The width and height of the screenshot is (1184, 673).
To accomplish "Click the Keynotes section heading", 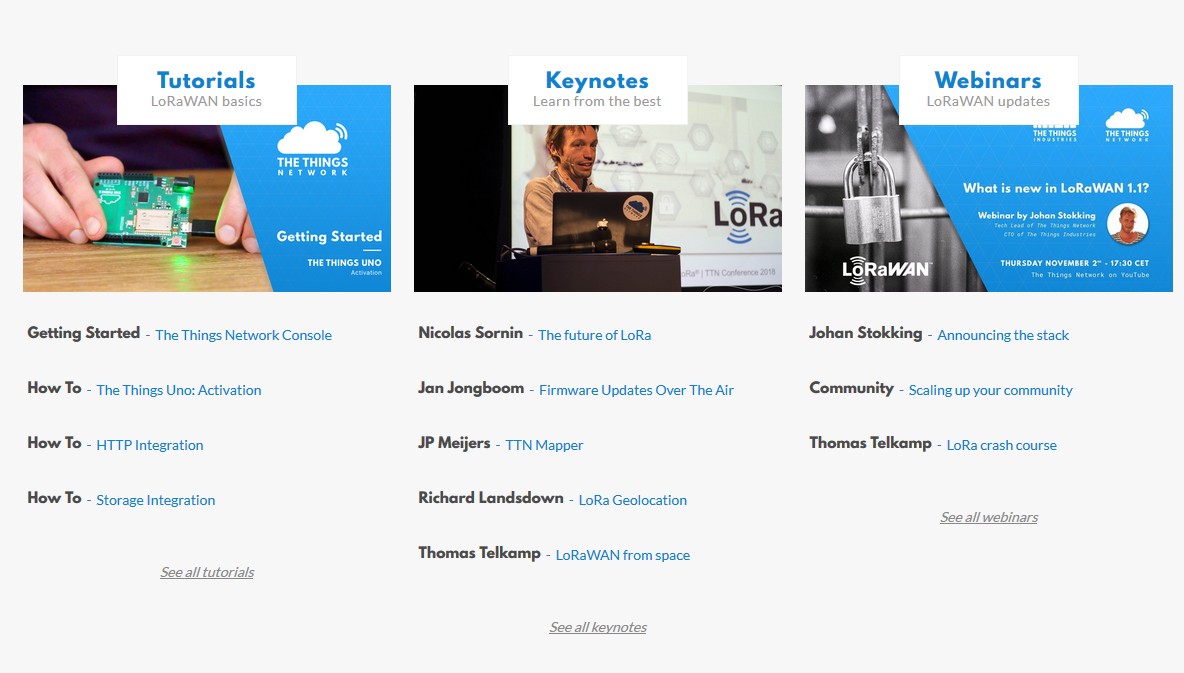I will pos(597,80).
